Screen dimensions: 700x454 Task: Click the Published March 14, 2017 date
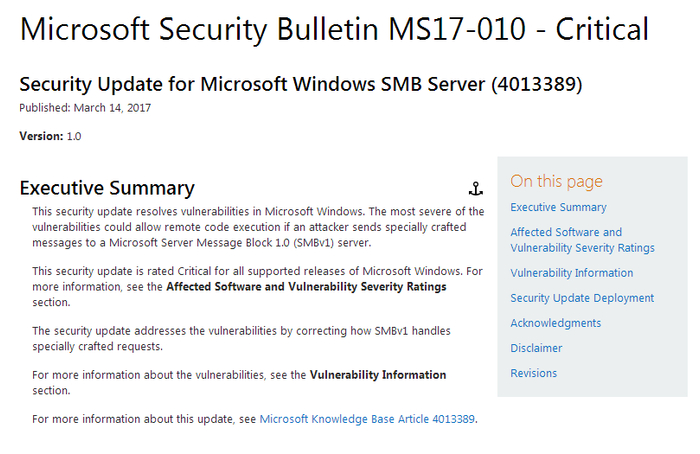pyautogui.click(x=84, y=108)
